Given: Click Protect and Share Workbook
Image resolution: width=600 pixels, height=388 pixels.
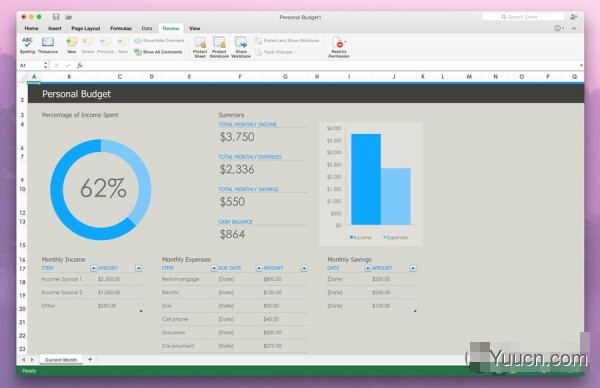Looking at the screenshot, I should point(287,41).
